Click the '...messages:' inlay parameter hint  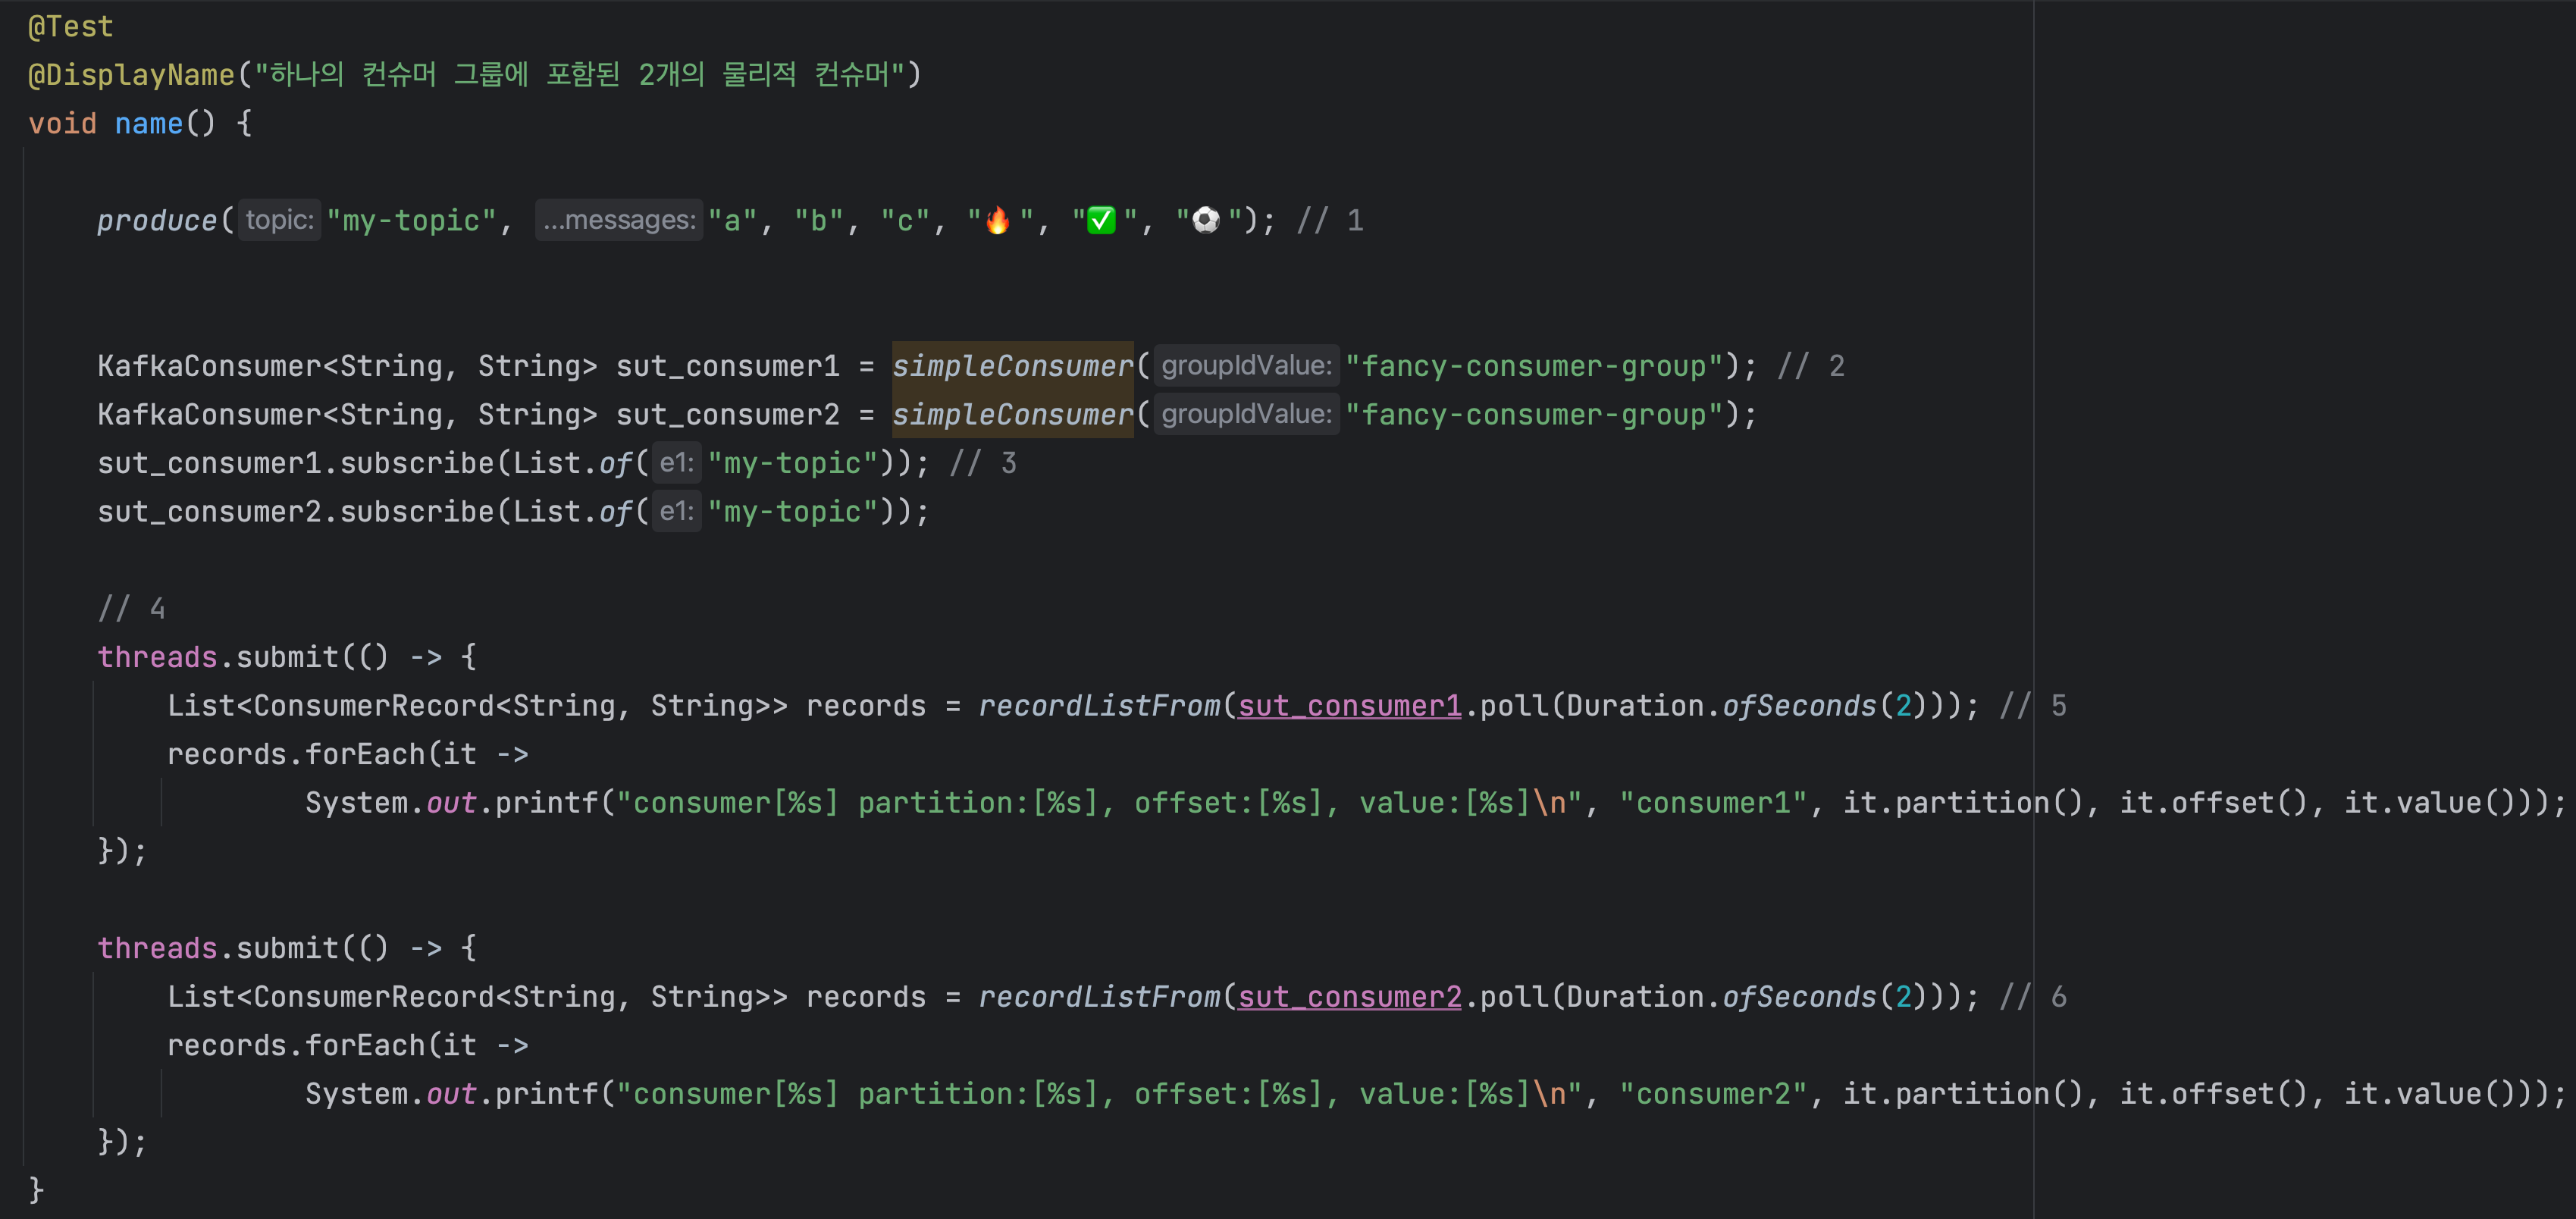[x=619, y=220]
